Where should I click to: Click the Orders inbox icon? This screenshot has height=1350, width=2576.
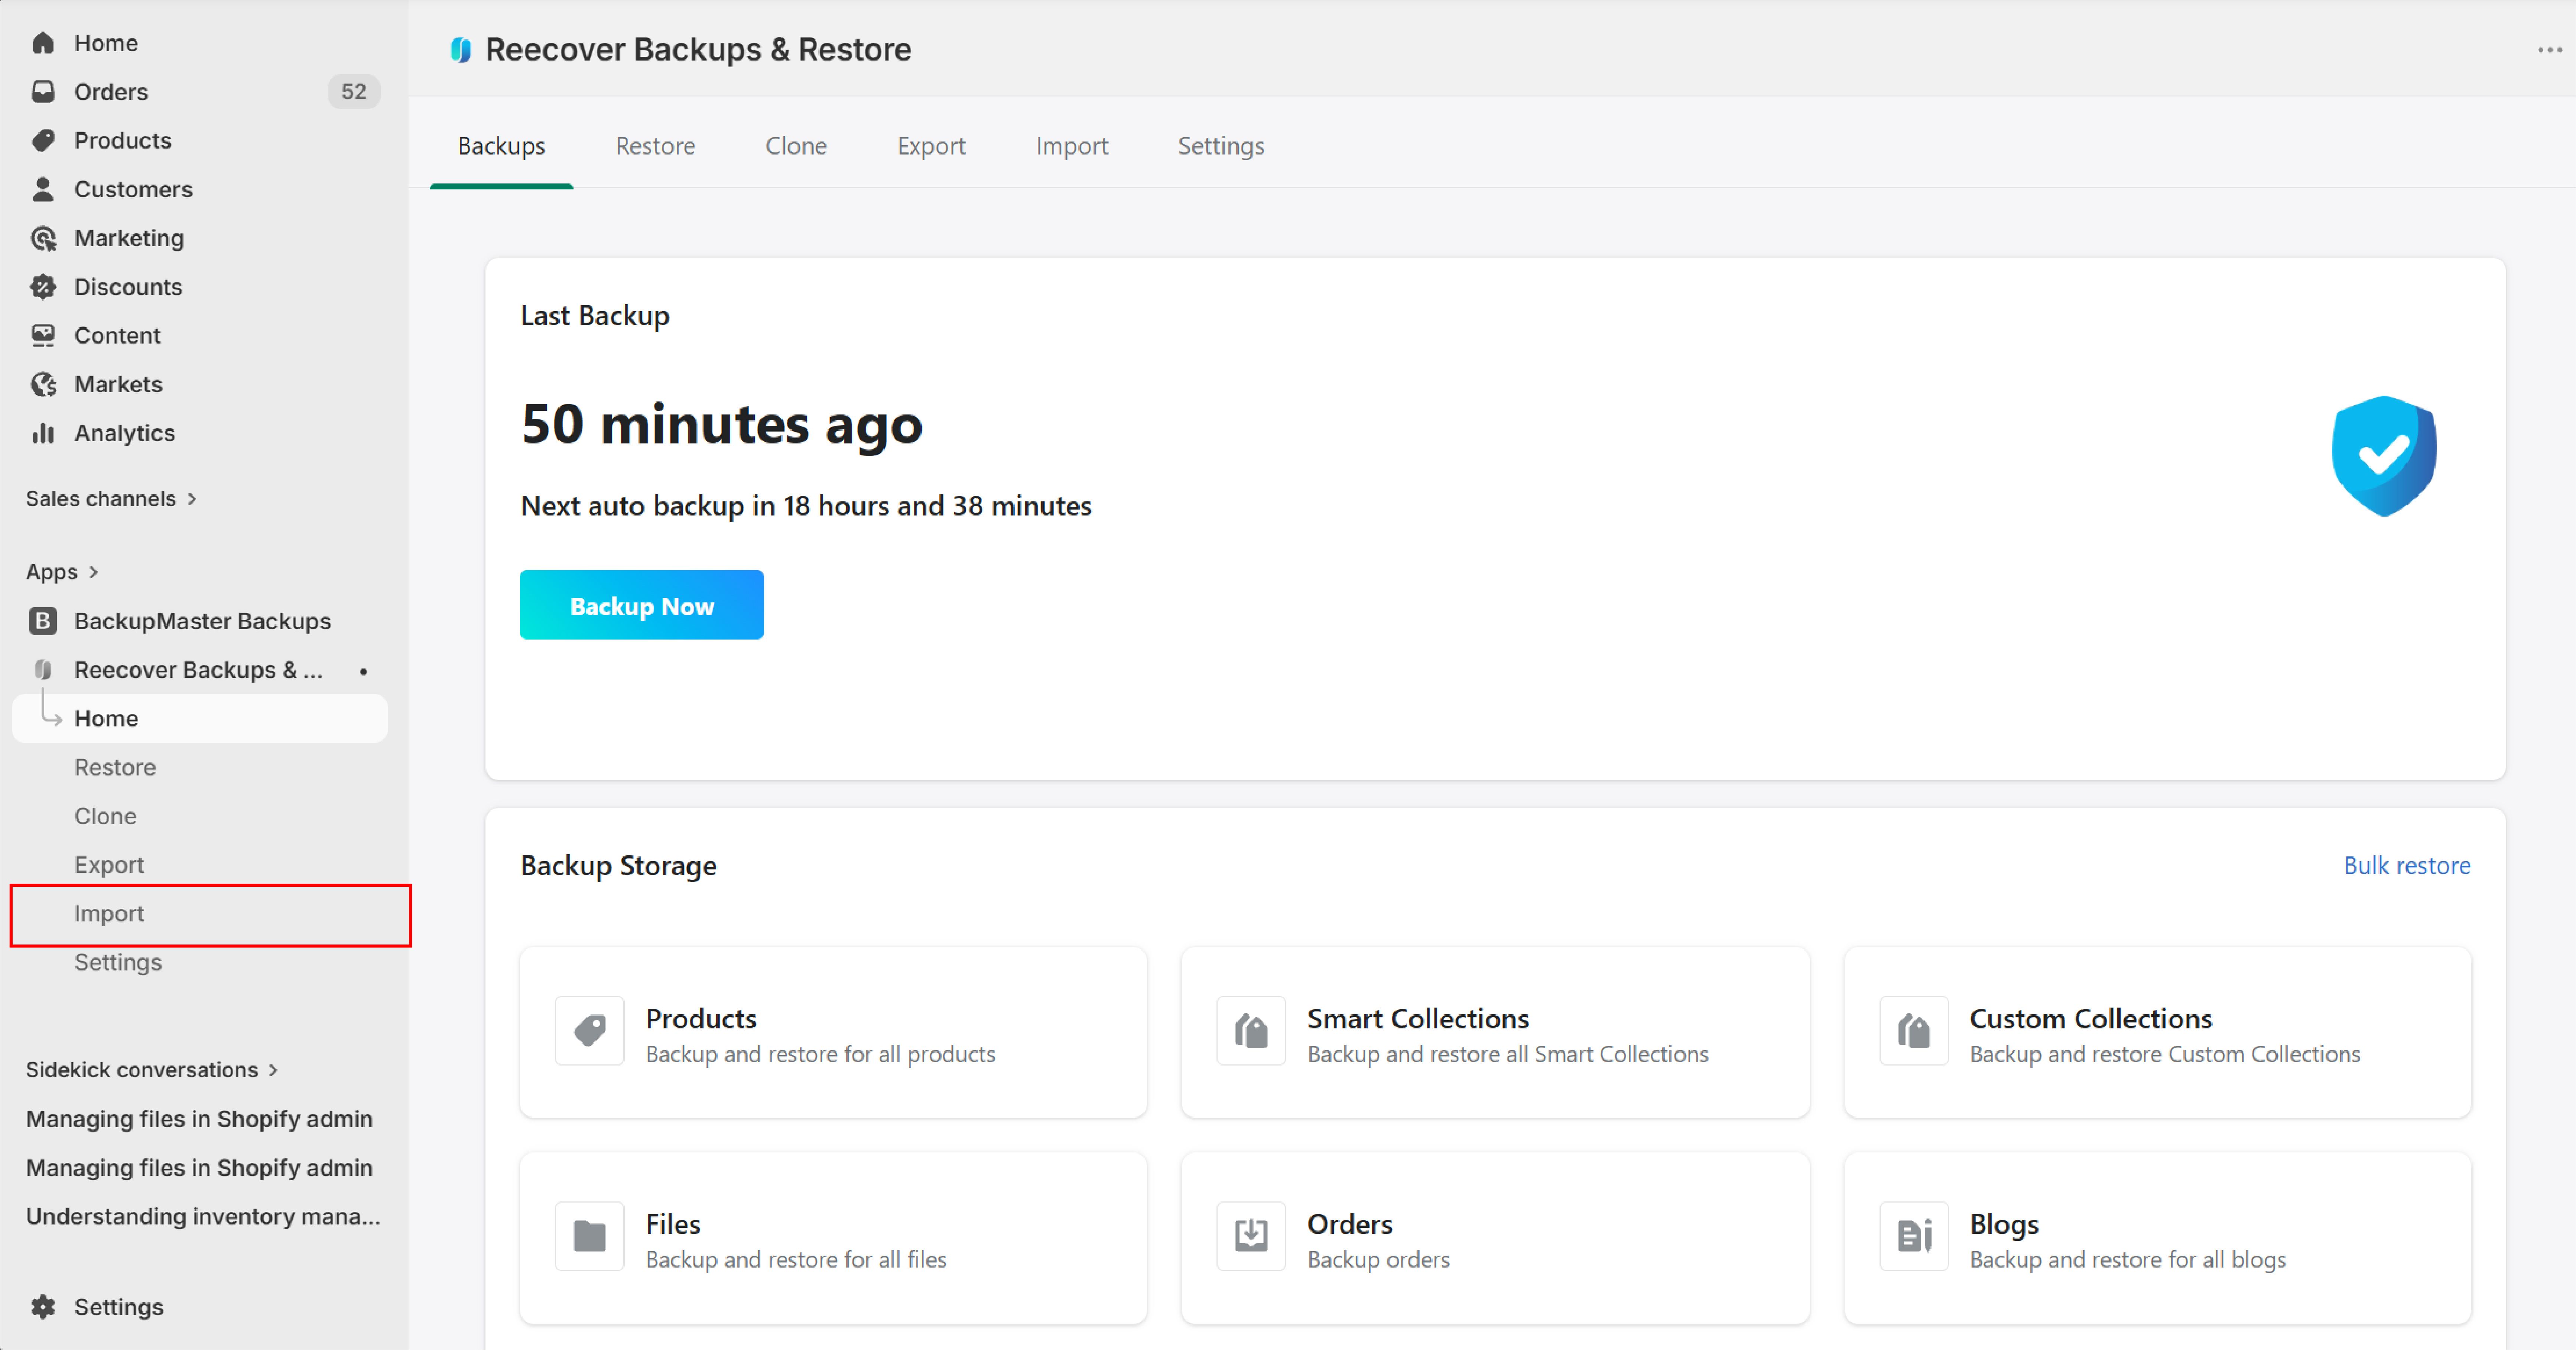pos(43,92)
